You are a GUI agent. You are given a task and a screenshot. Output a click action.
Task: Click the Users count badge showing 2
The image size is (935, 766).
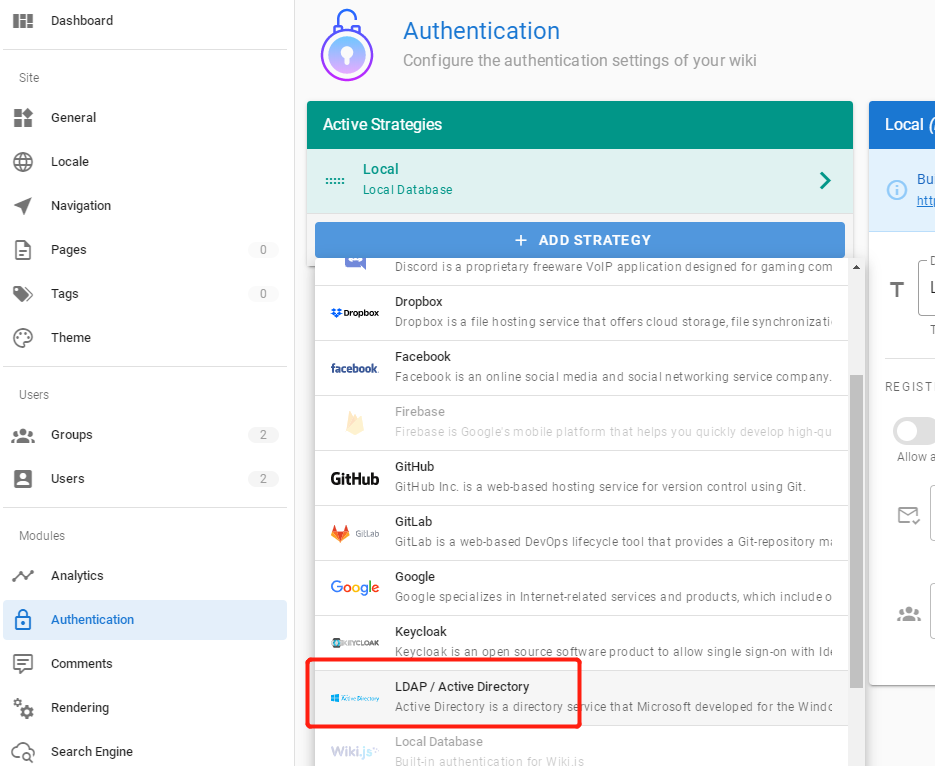tap(263, 479)
